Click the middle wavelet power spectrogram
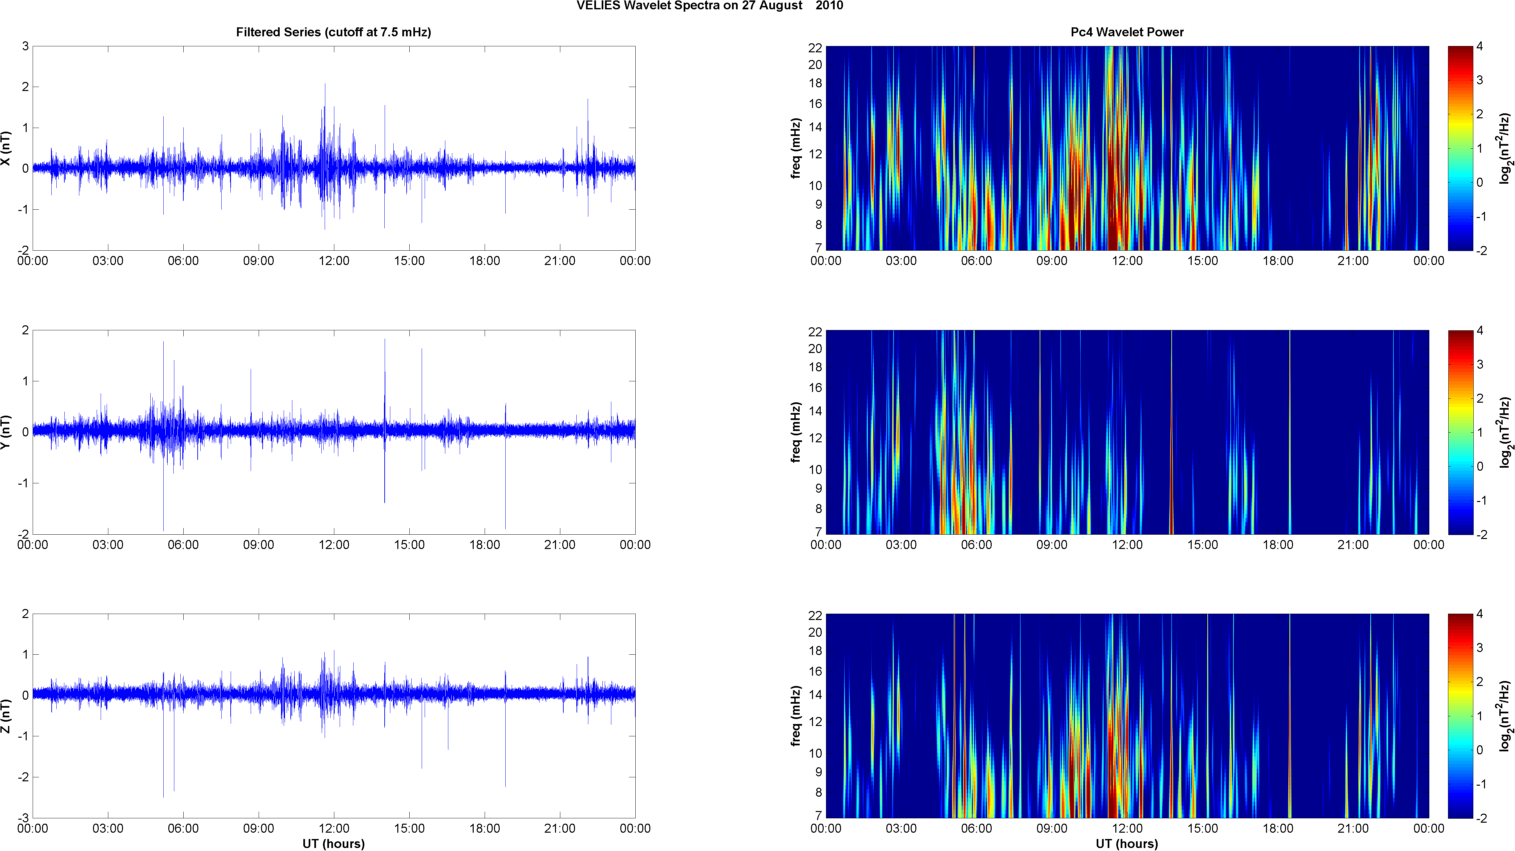The image size is (1515, 851). [1127, 432]
